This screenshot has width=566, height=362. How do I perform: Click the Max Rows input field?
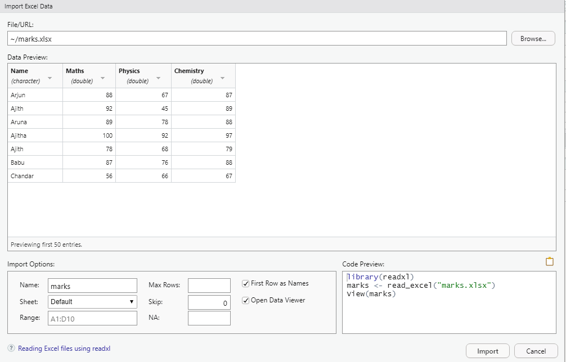tap(209, 285)
